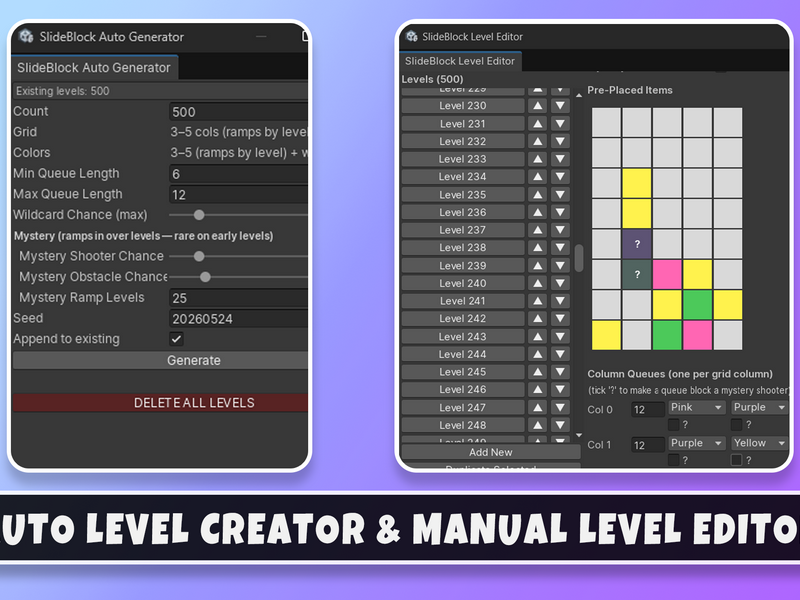This screenshot has width=800, height=600.
Task: Open the Col 1 Yellow color dropdown
Action: (x=759, y=443)
